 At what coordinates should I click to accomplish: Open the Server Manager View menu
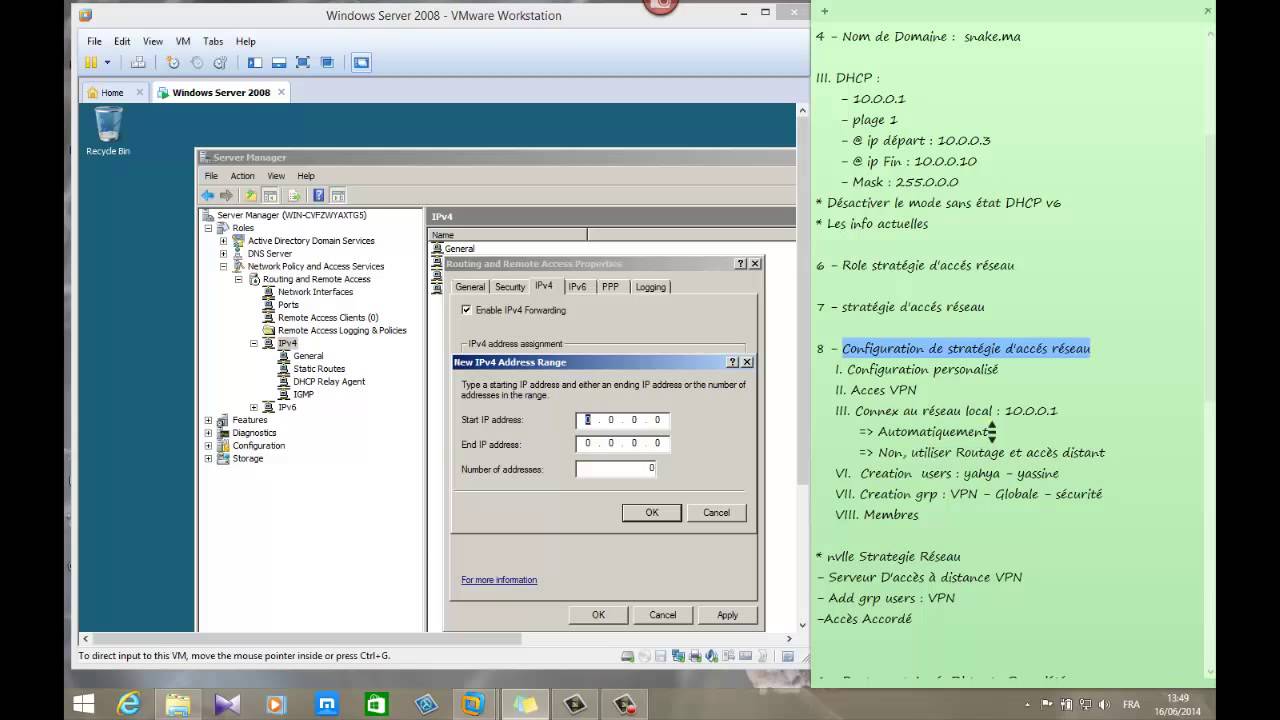tap(276, 176)
